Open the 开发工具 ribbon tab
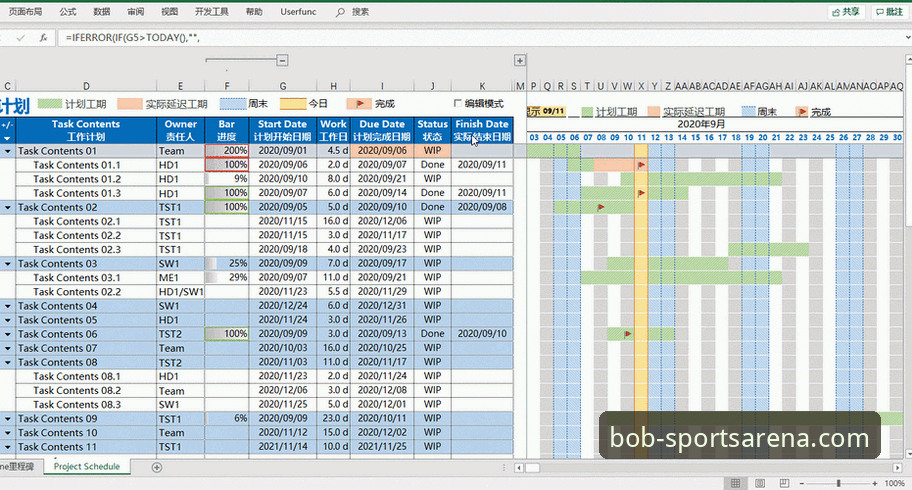912x490 pixels. 212,12
